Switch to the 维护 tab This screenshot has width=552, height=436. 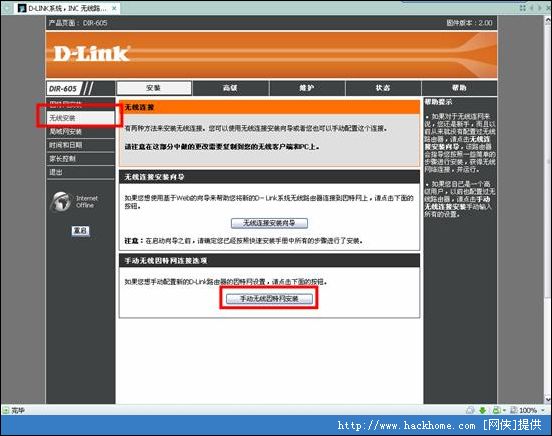pyautogui.click(x=307, y=88)
